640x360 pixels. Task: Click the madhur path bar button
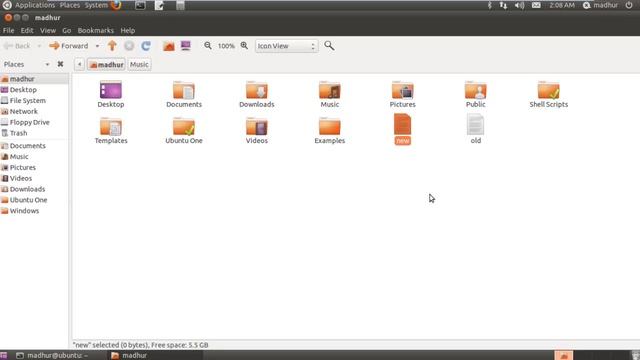[106, 64]
